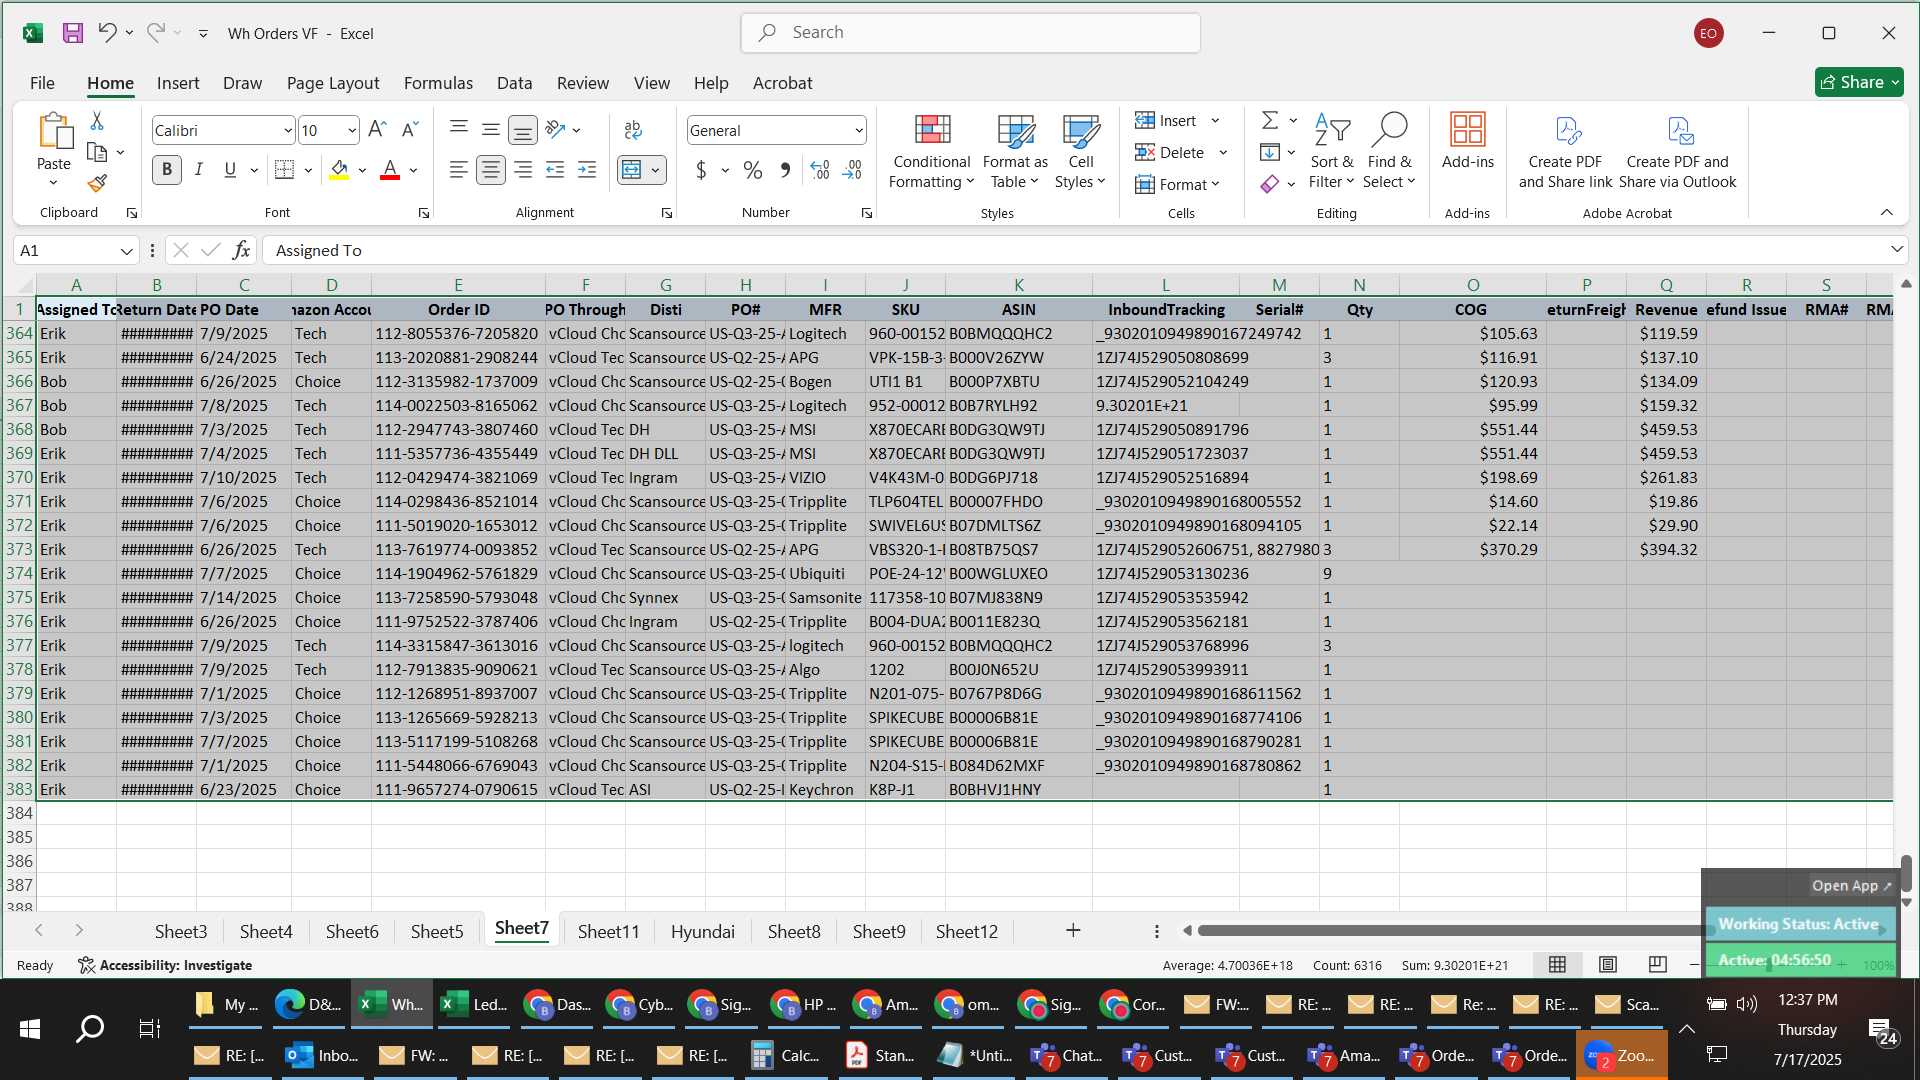1920x1080 pixels.
Task: Toggle Bottom Align
Action: click(522, 130)
